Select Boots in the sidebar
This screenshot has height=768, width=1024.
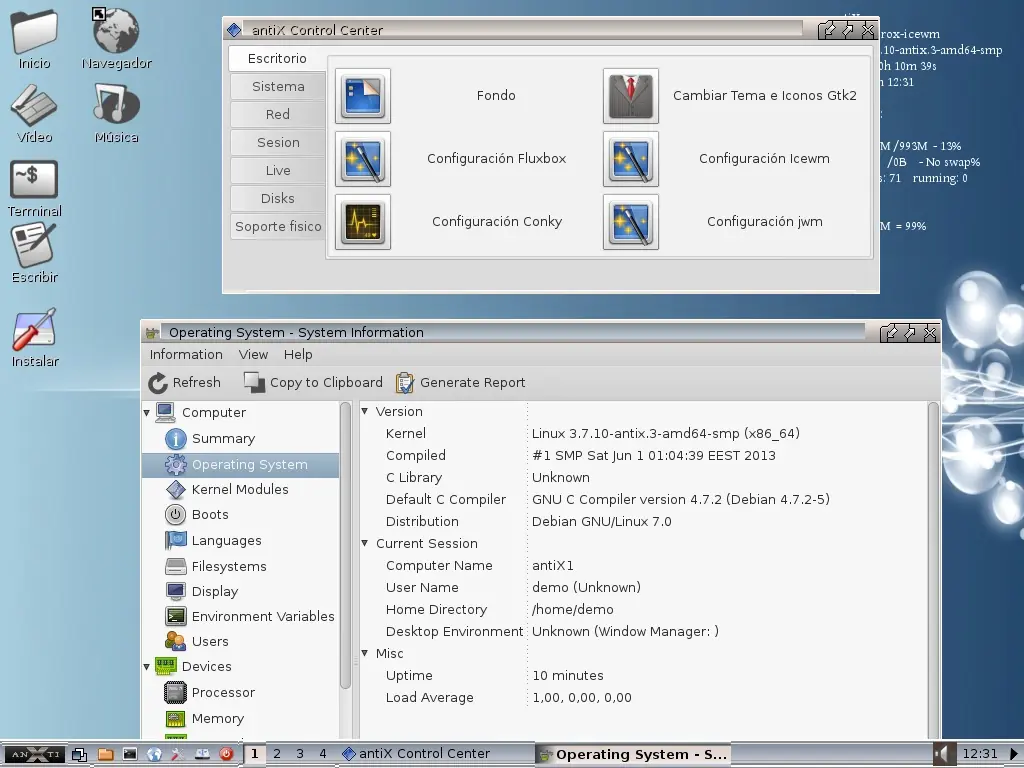[x=210, y=515]
